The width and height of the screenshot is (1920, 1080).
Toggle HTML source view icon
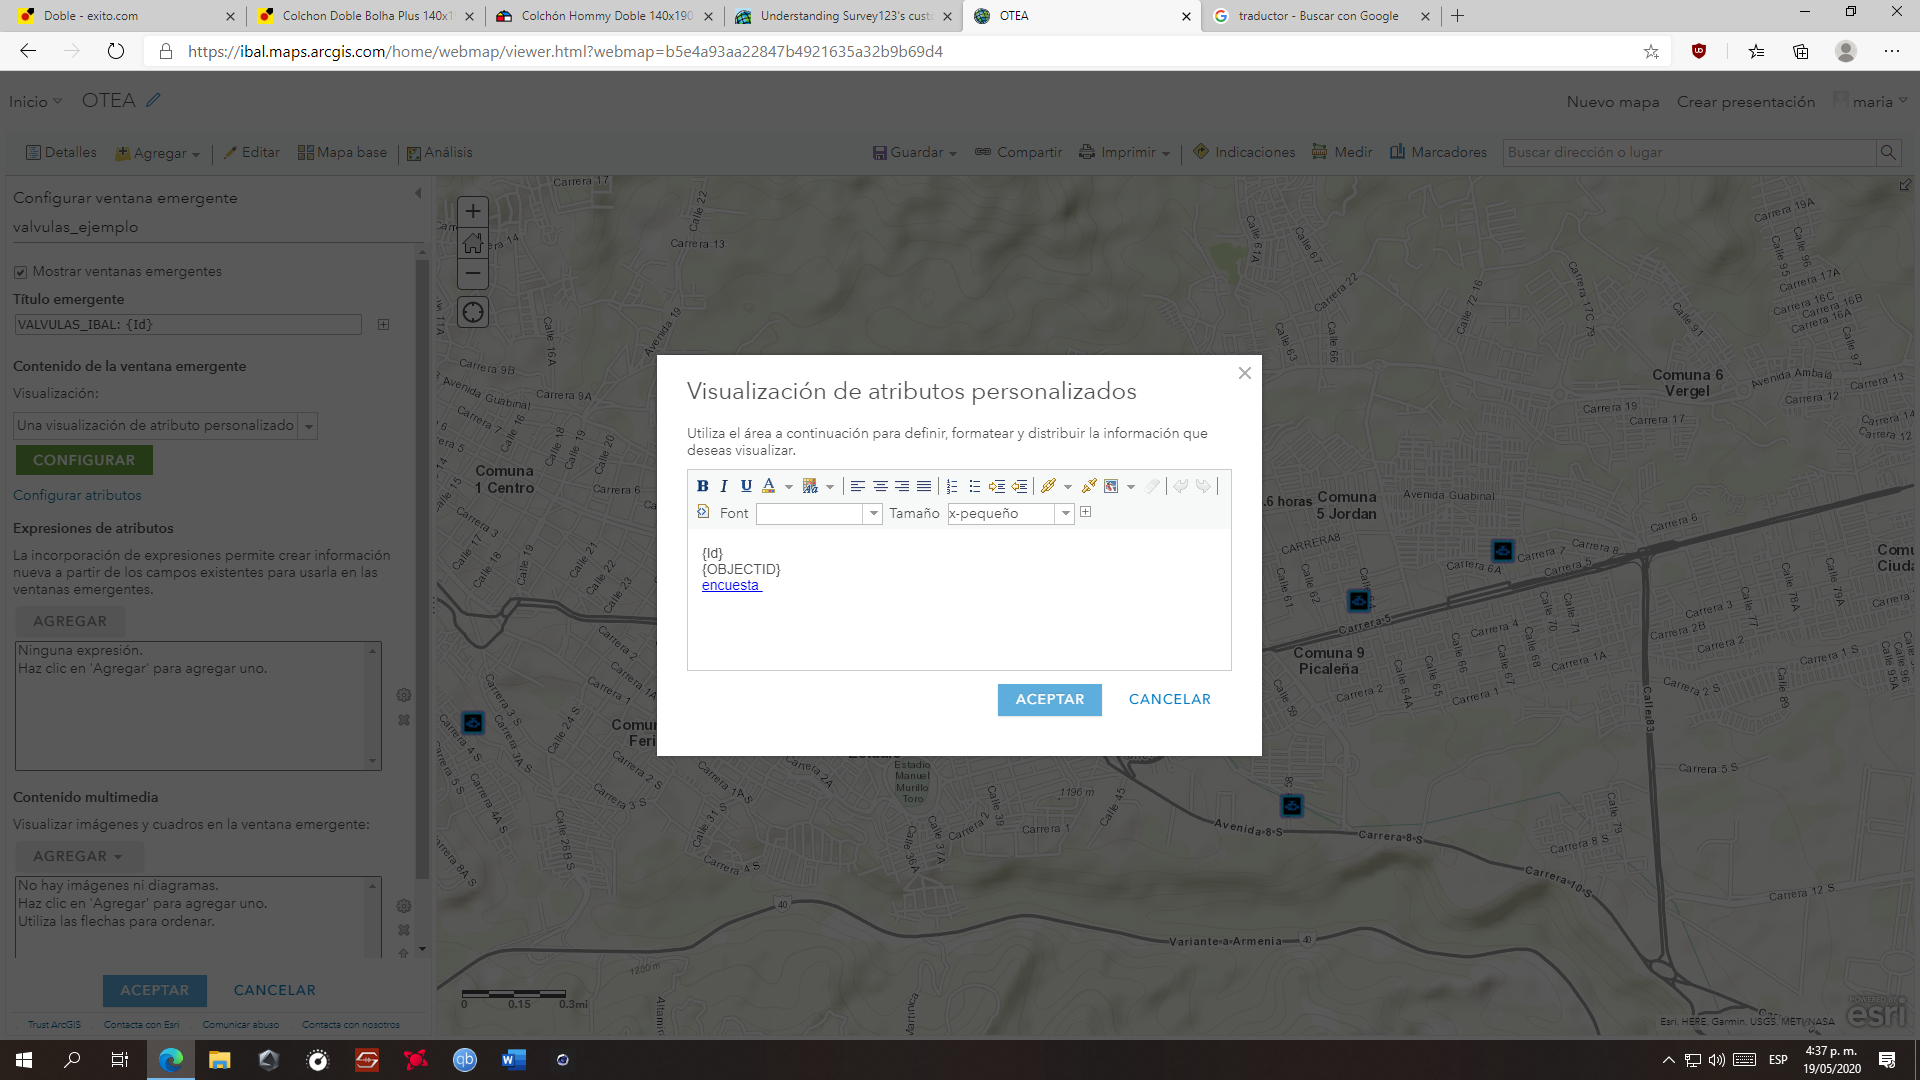coord(703,512)
